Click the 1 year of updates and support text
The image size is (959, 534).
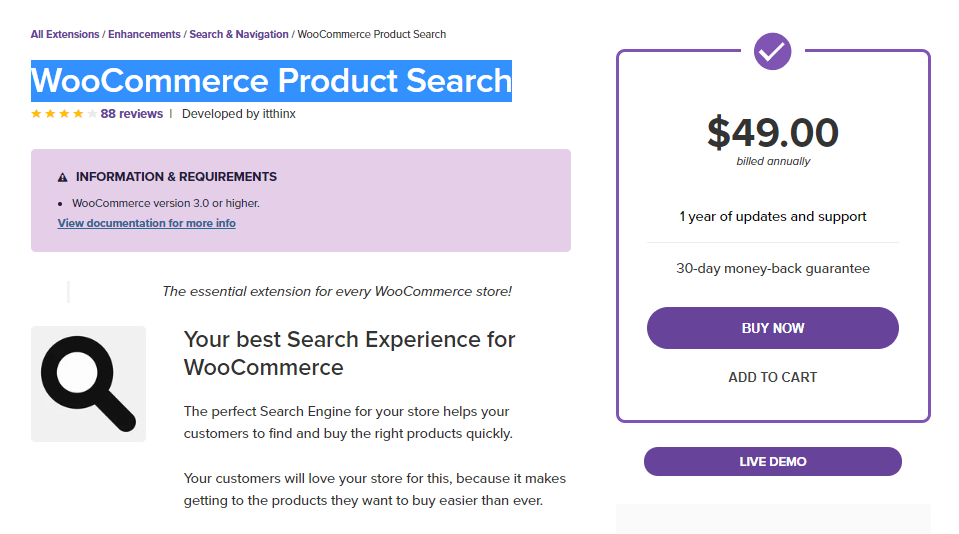(772, 217)
